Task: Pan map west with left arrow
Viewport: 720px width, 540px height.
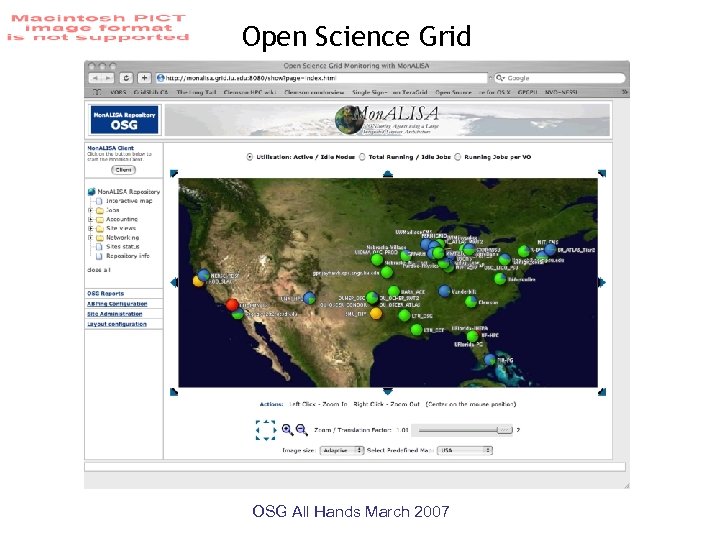Action: (x=174, y=282)
